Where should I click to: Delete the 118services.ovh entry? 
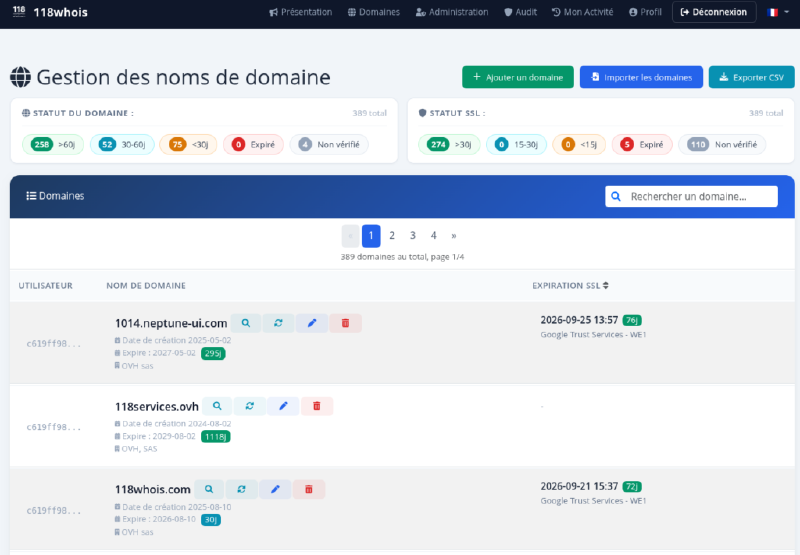pyautogui.click(x=317, y=406)
